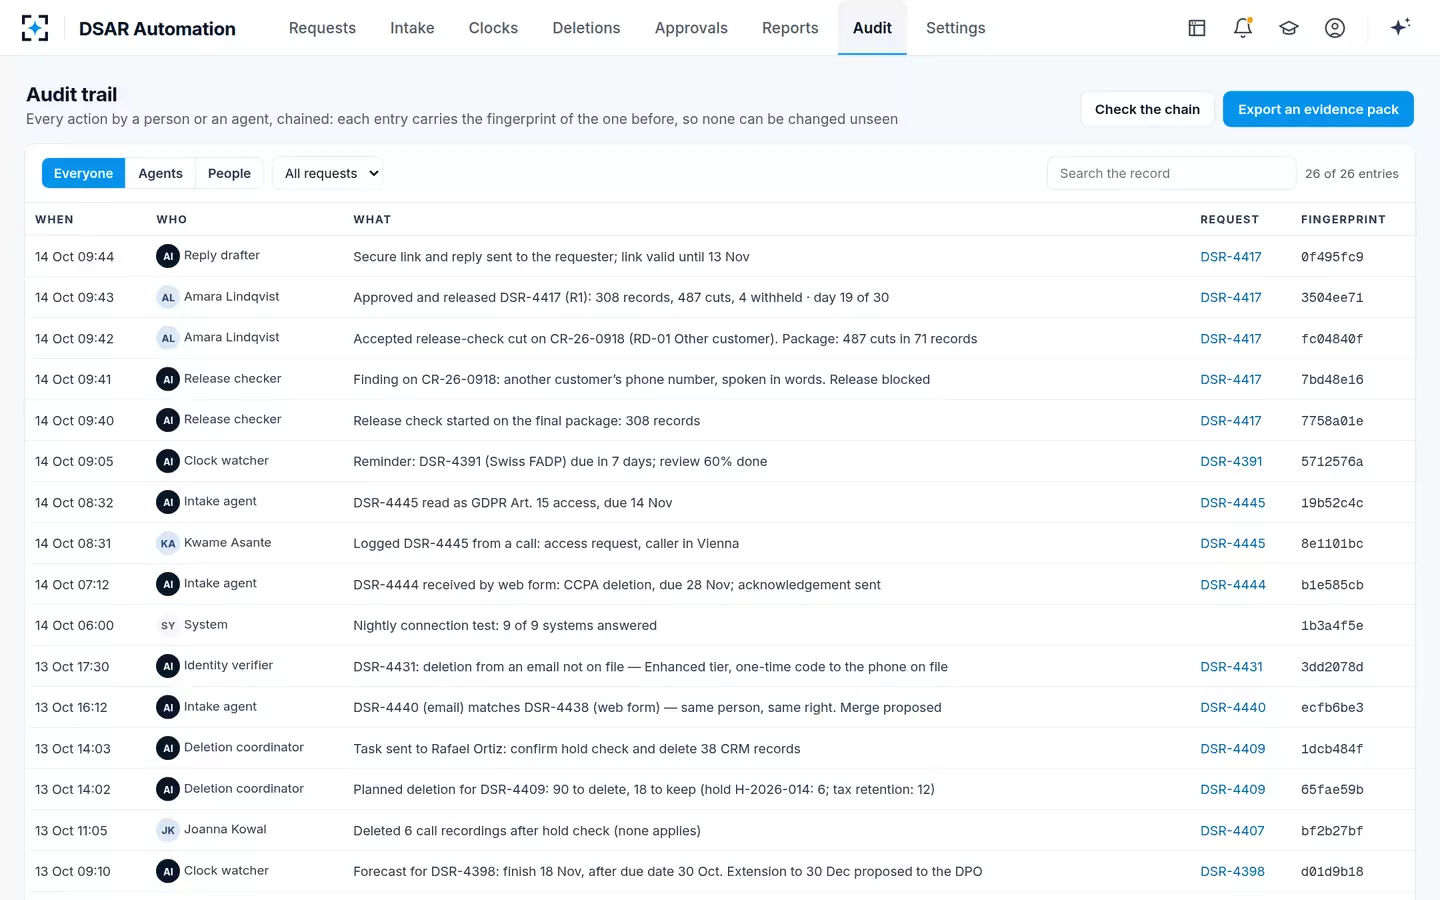The width and height of the screenshot is (1440, 900).
Task: Open DSR-4398 request link
Action: (1232, 872)
